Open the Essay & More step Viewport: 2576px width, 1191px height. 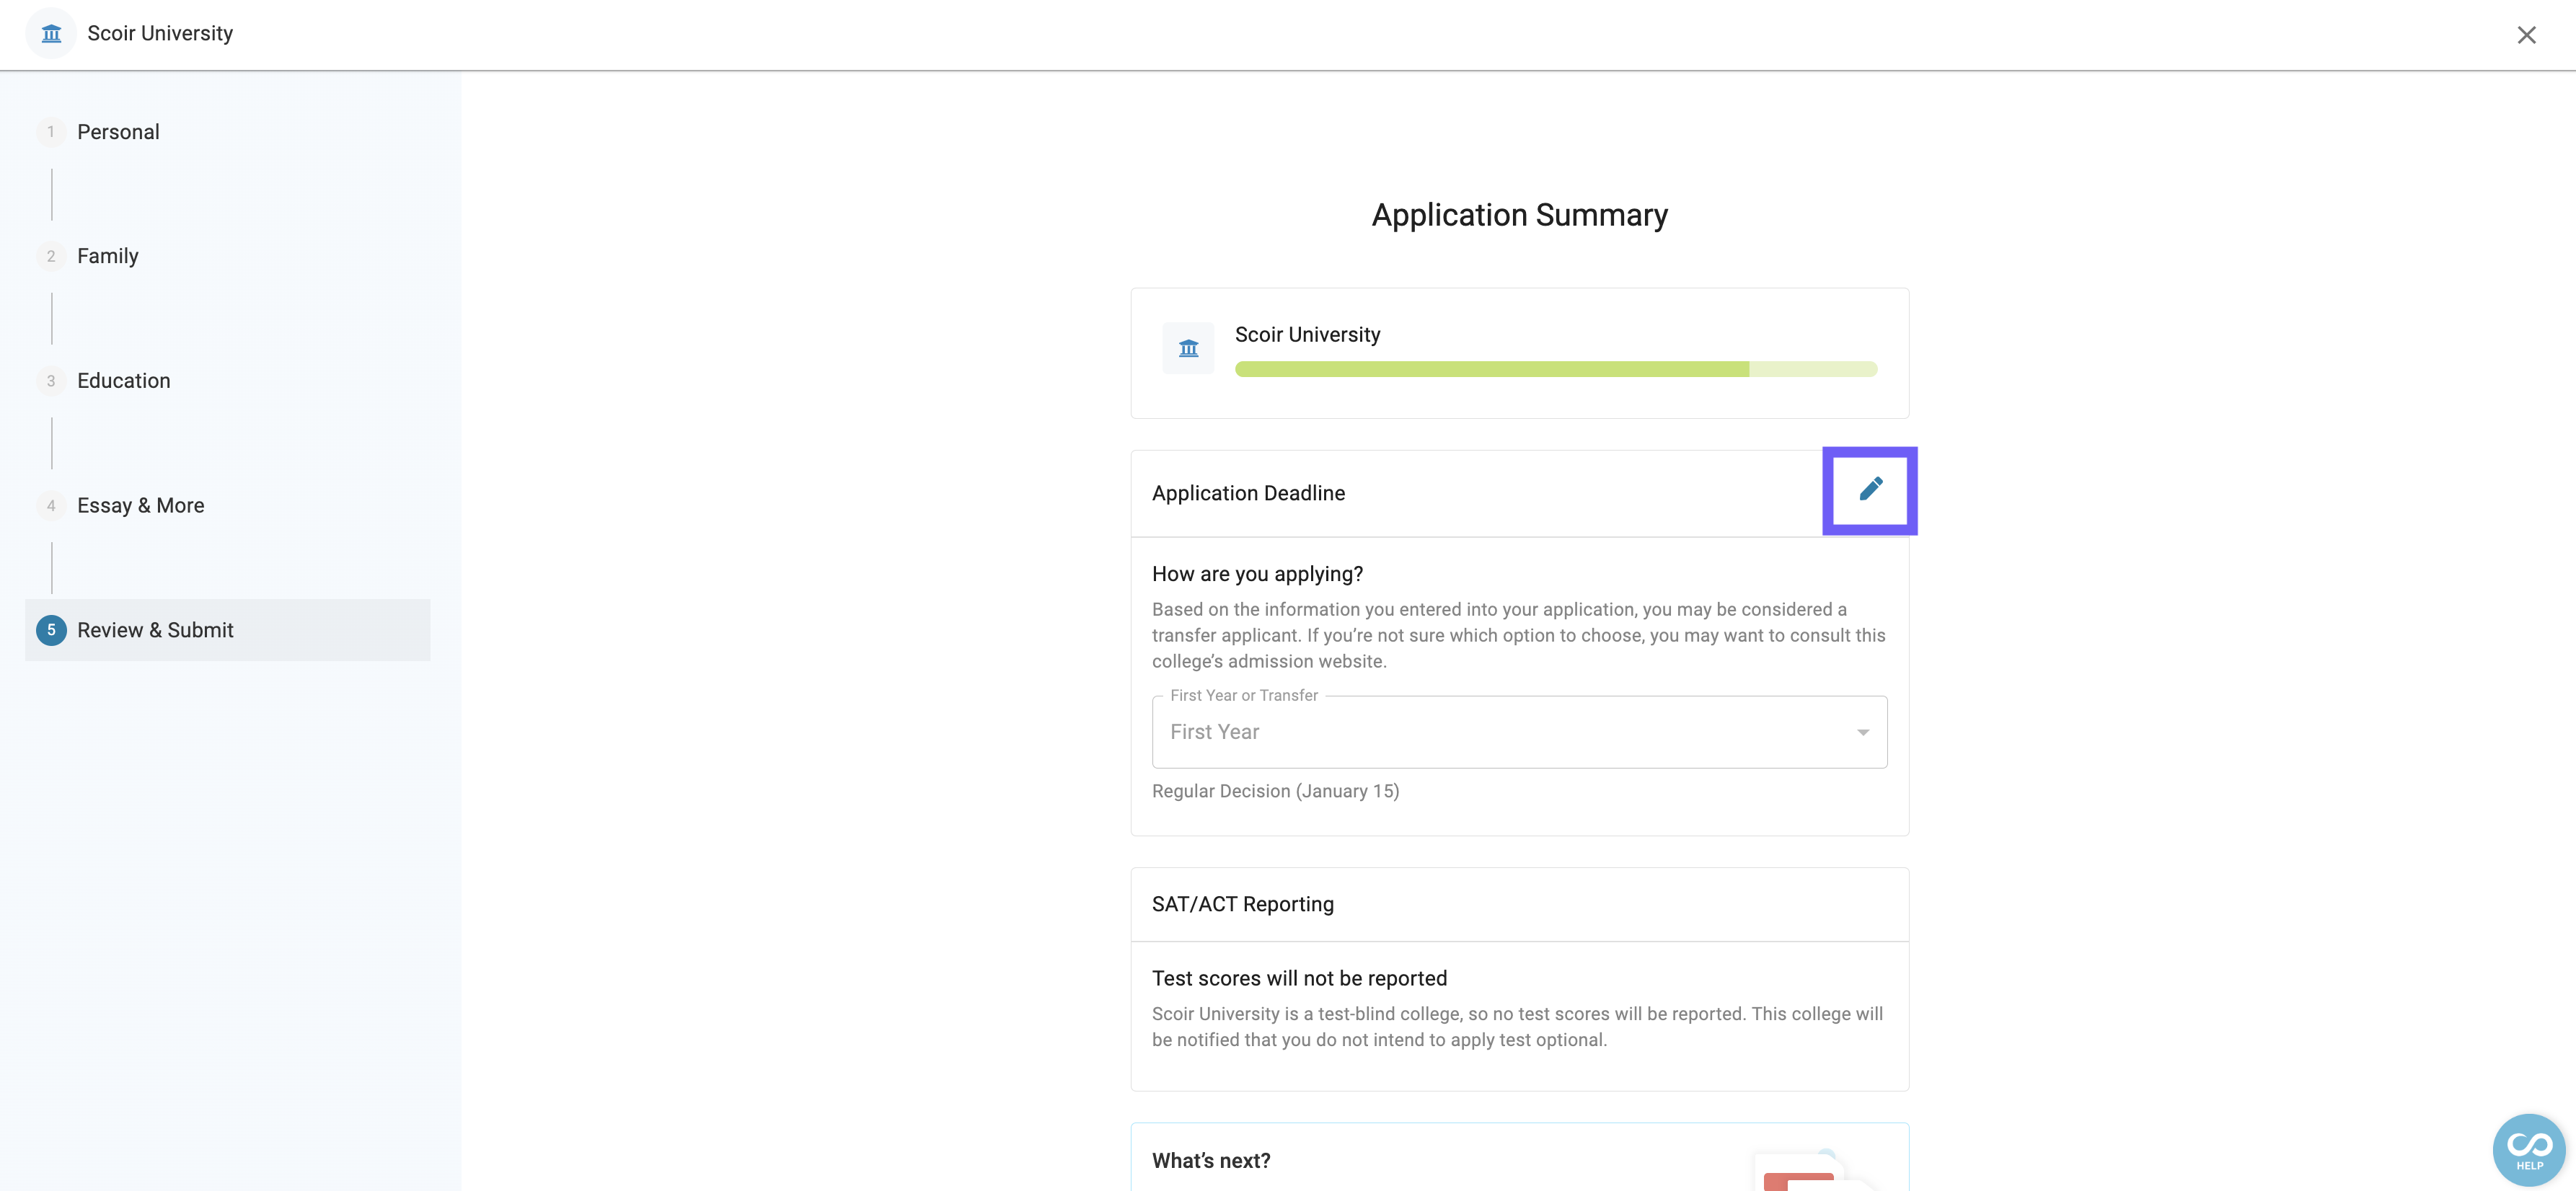tap(141, 506)
